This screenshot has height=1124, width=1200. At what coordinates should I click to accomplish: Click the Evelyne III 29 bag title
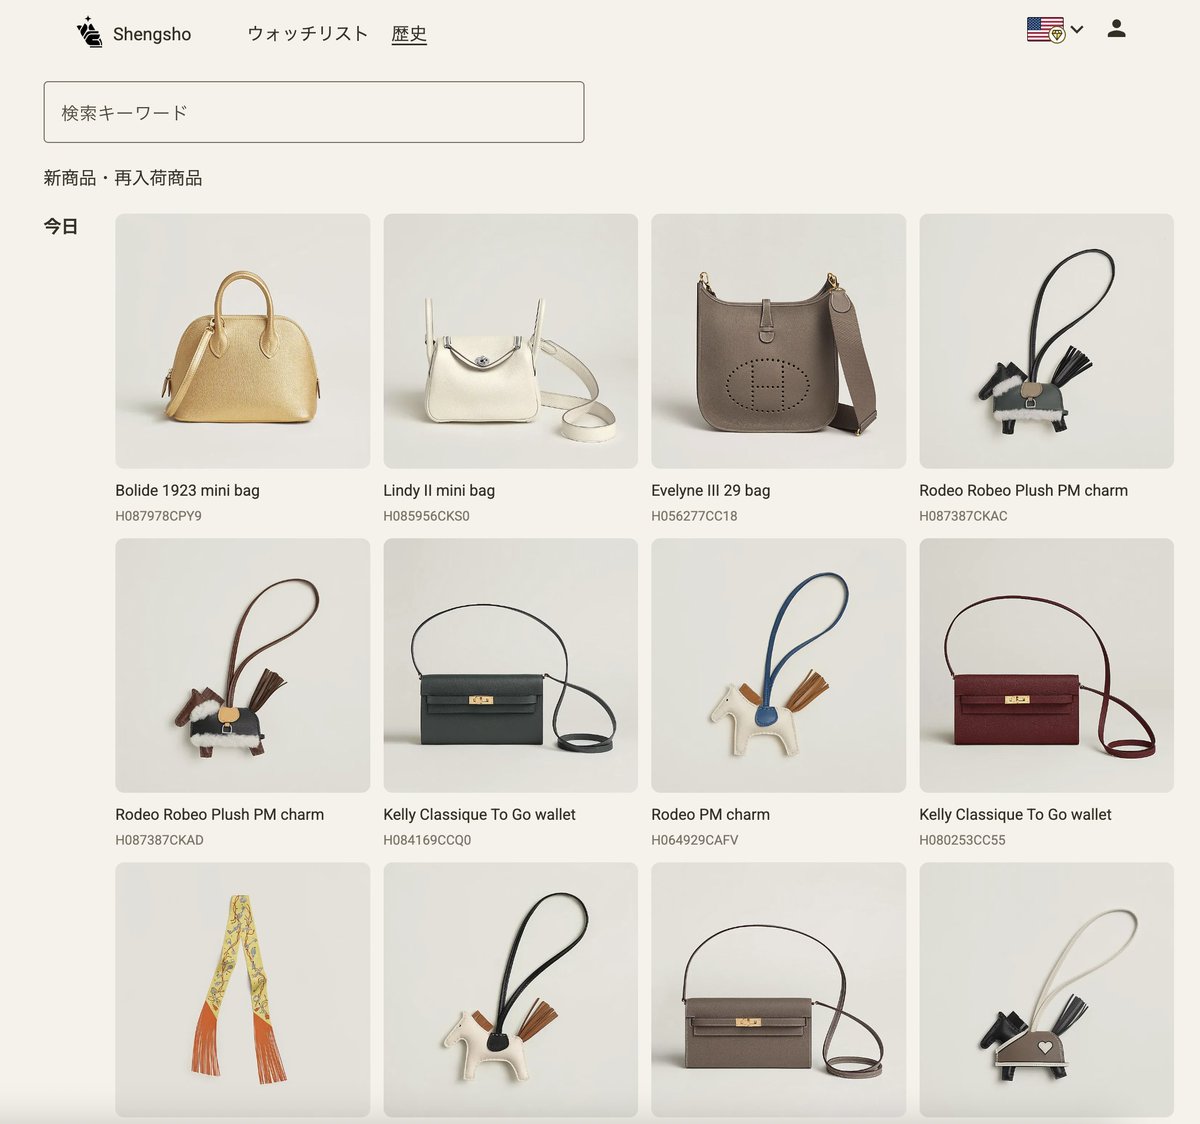pyautogui.click(x=711, y=490)
